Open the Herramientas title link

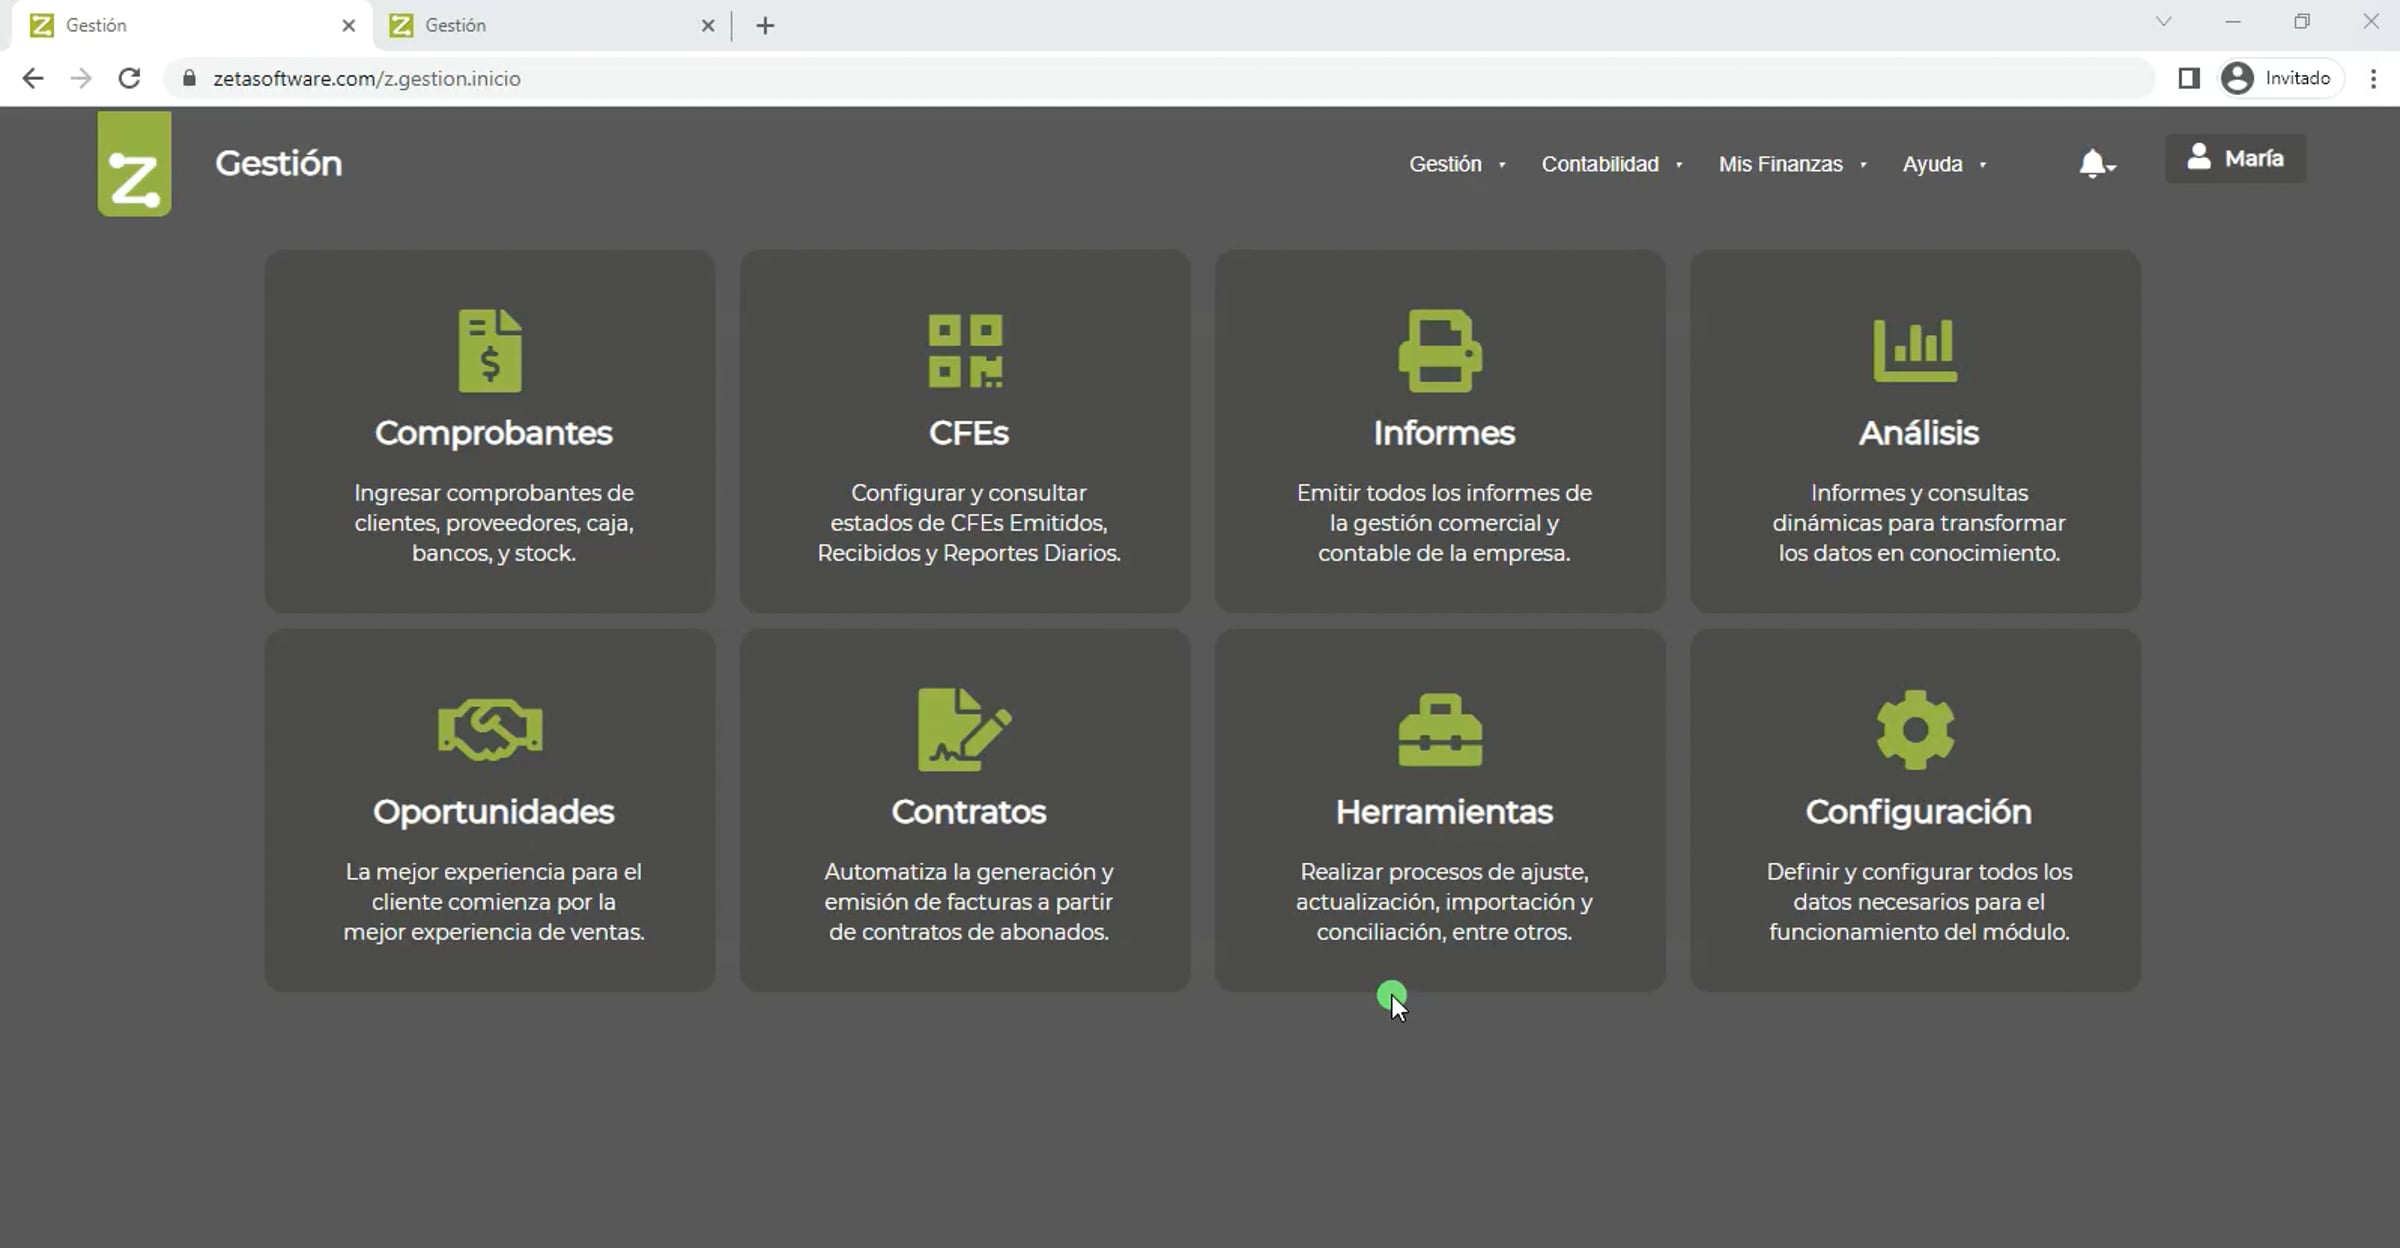(x=1444, y=812)
